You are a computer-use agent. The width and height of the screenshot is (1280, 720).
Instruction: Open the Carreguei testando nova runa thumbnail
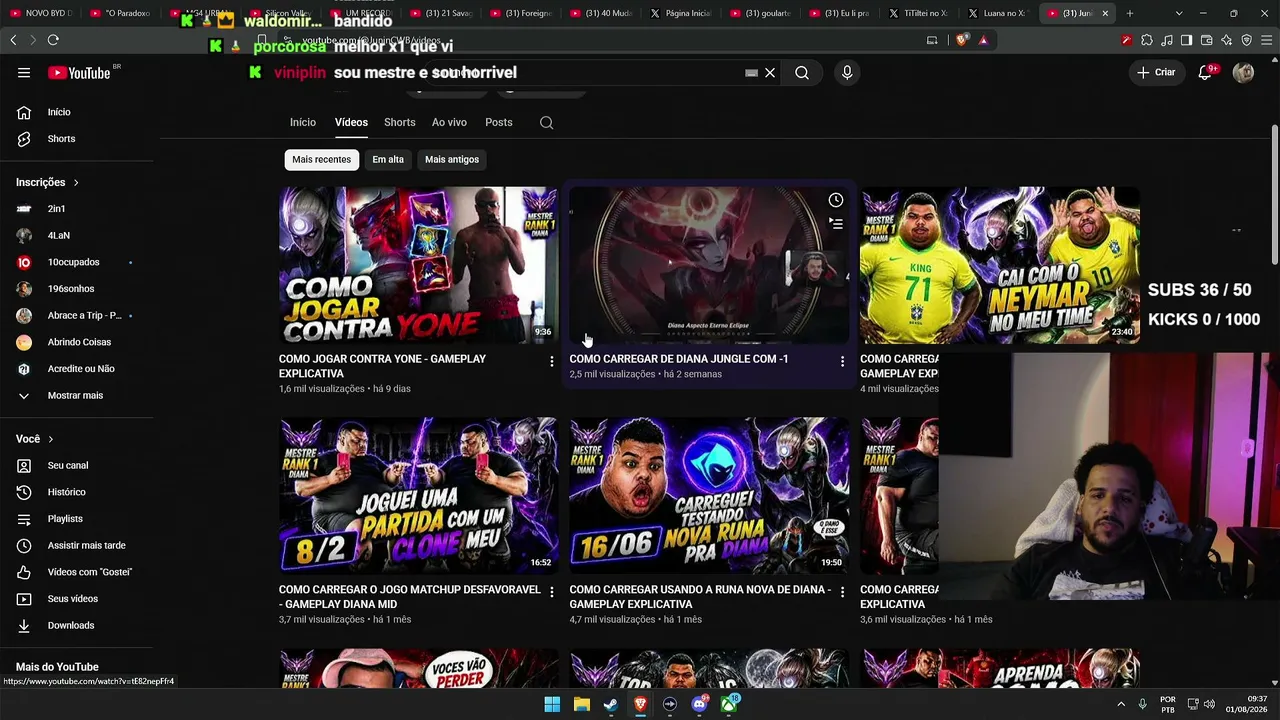pyautogui.click(x=709, y=496)
